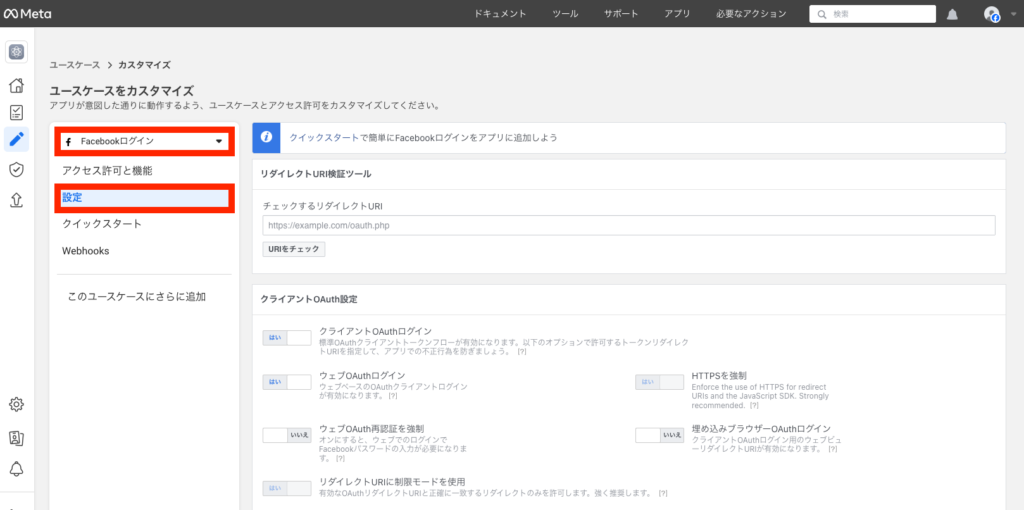
Task: Select アクセス許可と機能 in the side menu
Action: [107, 171]
